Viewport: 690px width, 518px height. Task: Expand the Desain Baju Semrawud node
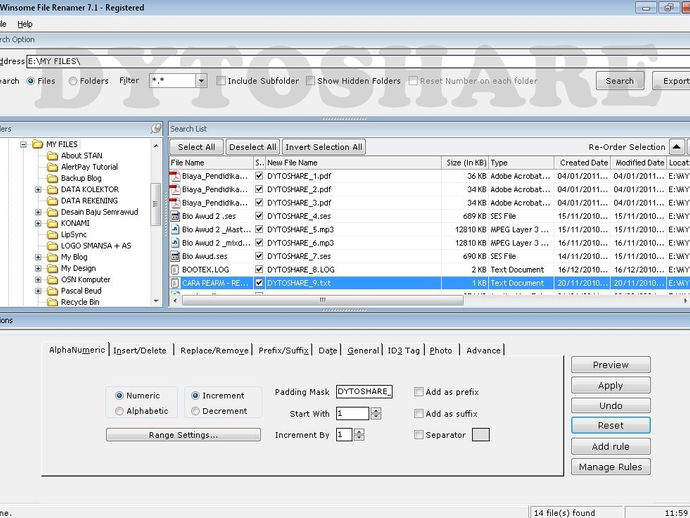[x=38, y=212]
